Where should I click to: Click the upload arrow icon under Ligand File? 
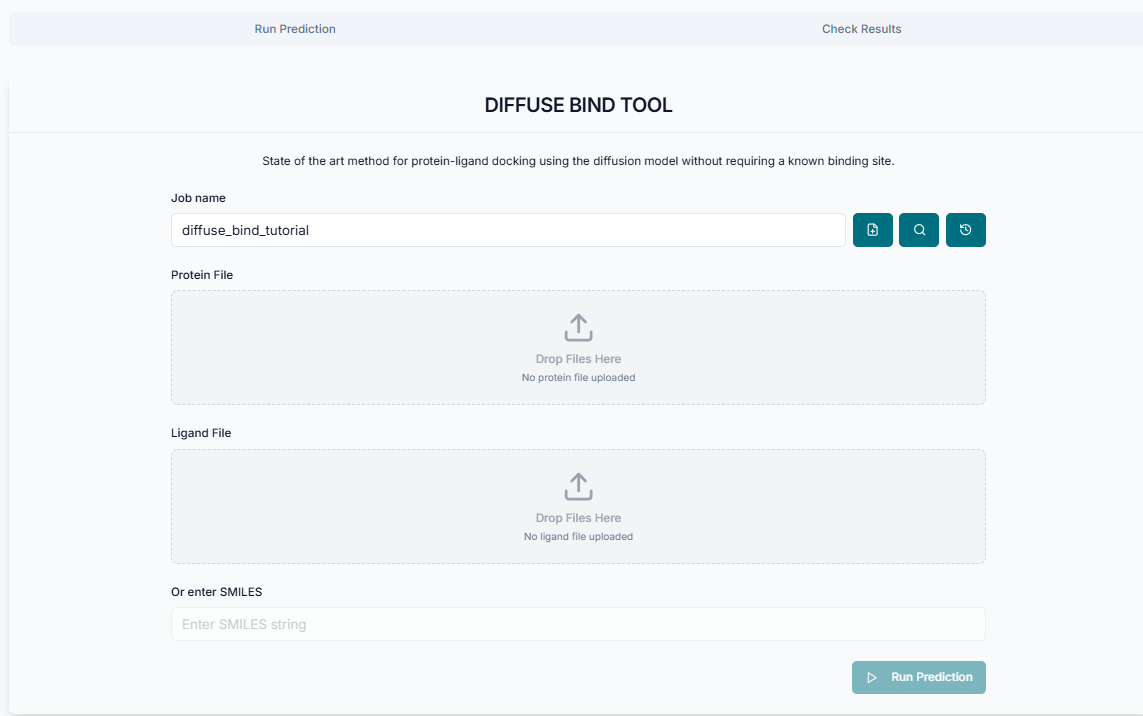578,487
